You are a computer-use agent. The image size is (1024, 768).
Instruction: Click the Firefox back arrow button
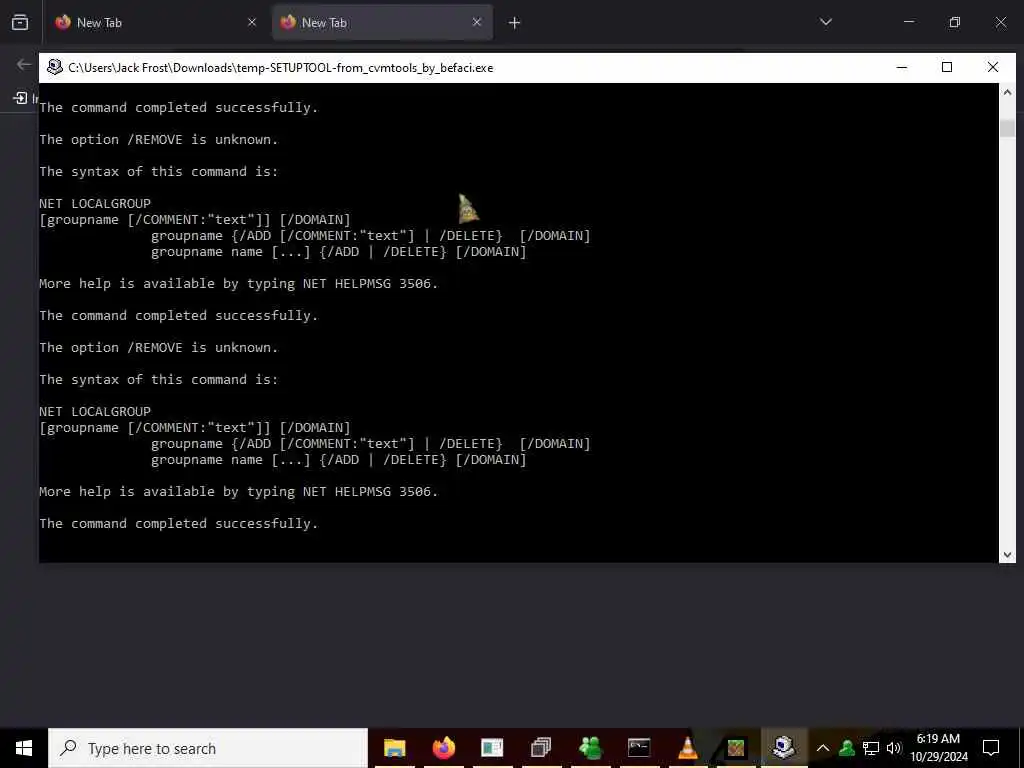24,64
